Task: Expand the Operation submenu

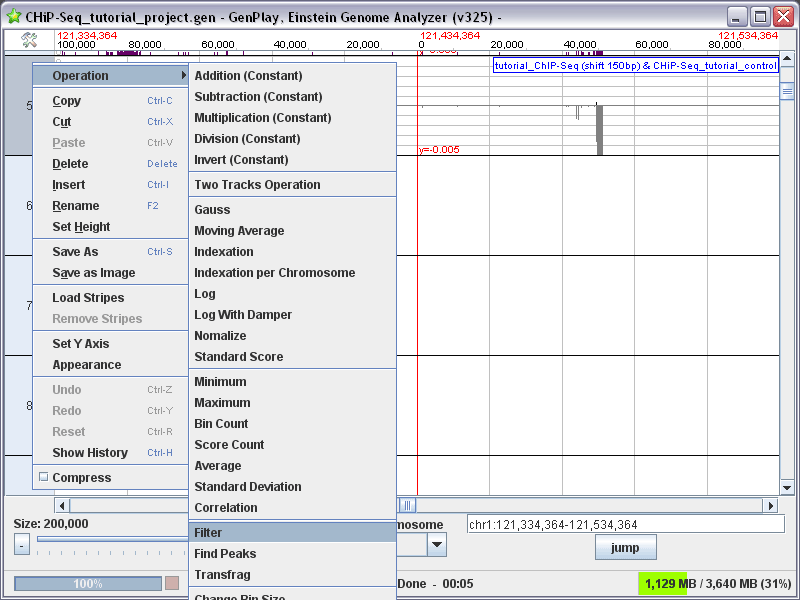Action: pyautogui.click(x=111, y=76)
